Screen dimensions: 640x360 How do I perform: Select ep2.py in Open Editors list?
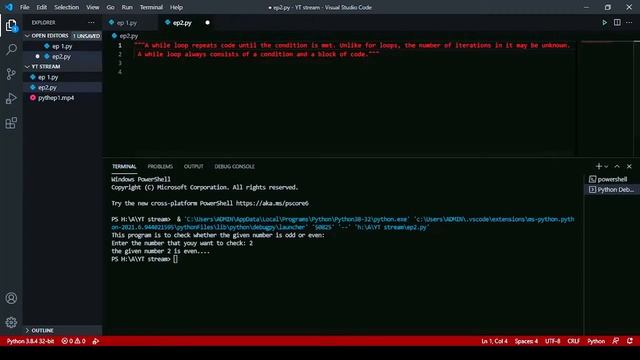tap(62, 56)
